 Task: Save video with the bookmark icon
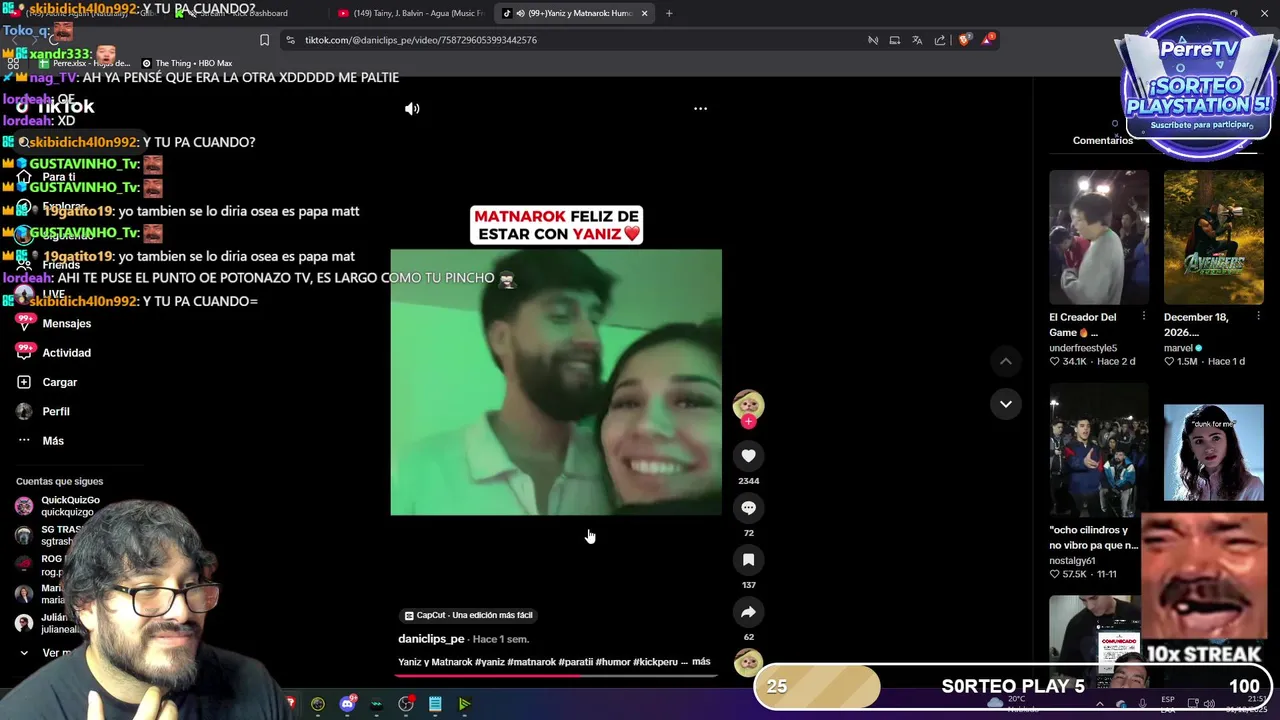point(748,560)
